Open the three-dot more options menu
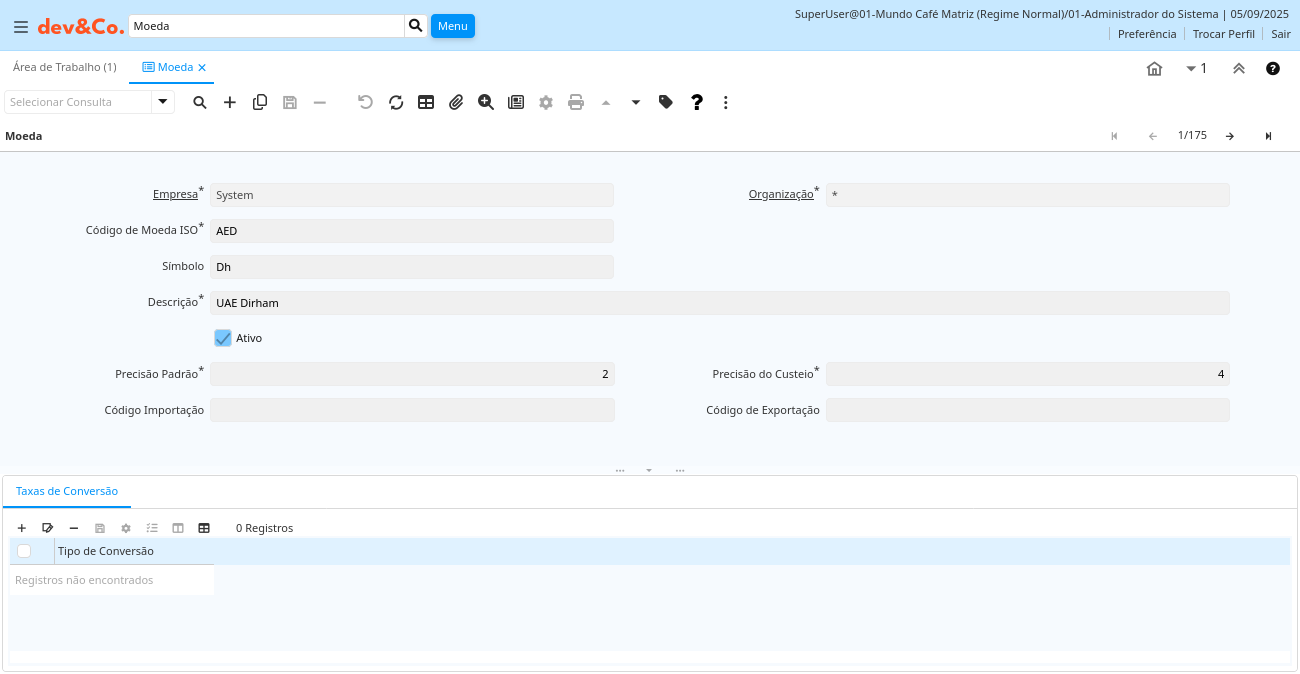Screen dimensions: 1300x674 726,102
